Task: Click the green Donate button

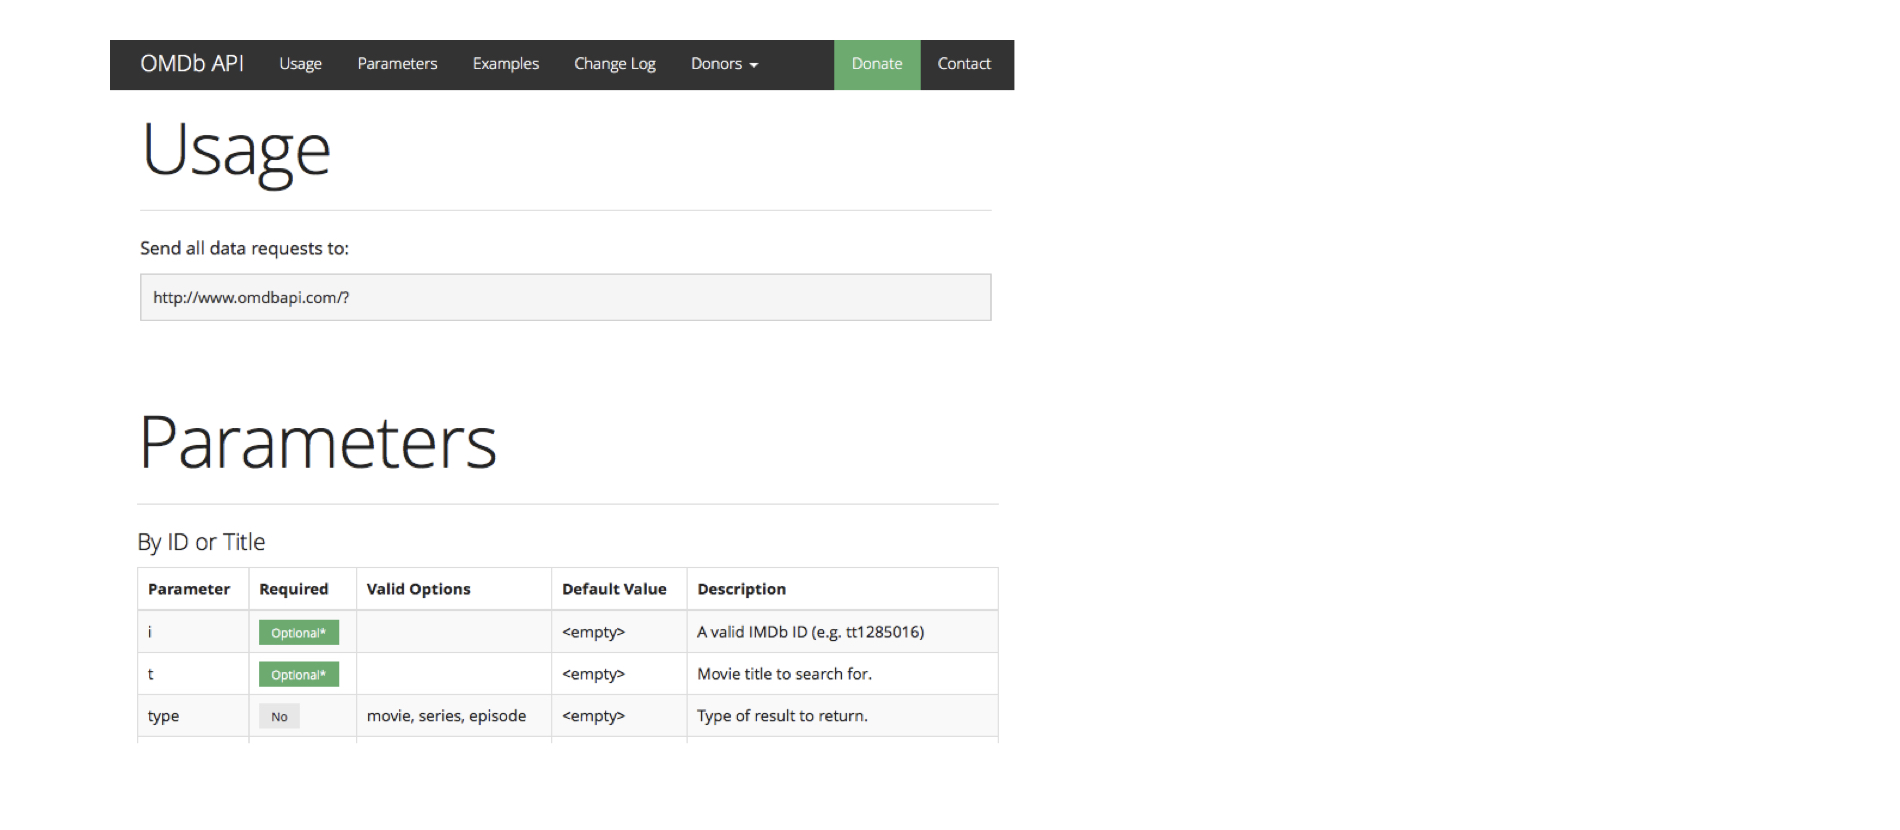Action: (877, 65)
